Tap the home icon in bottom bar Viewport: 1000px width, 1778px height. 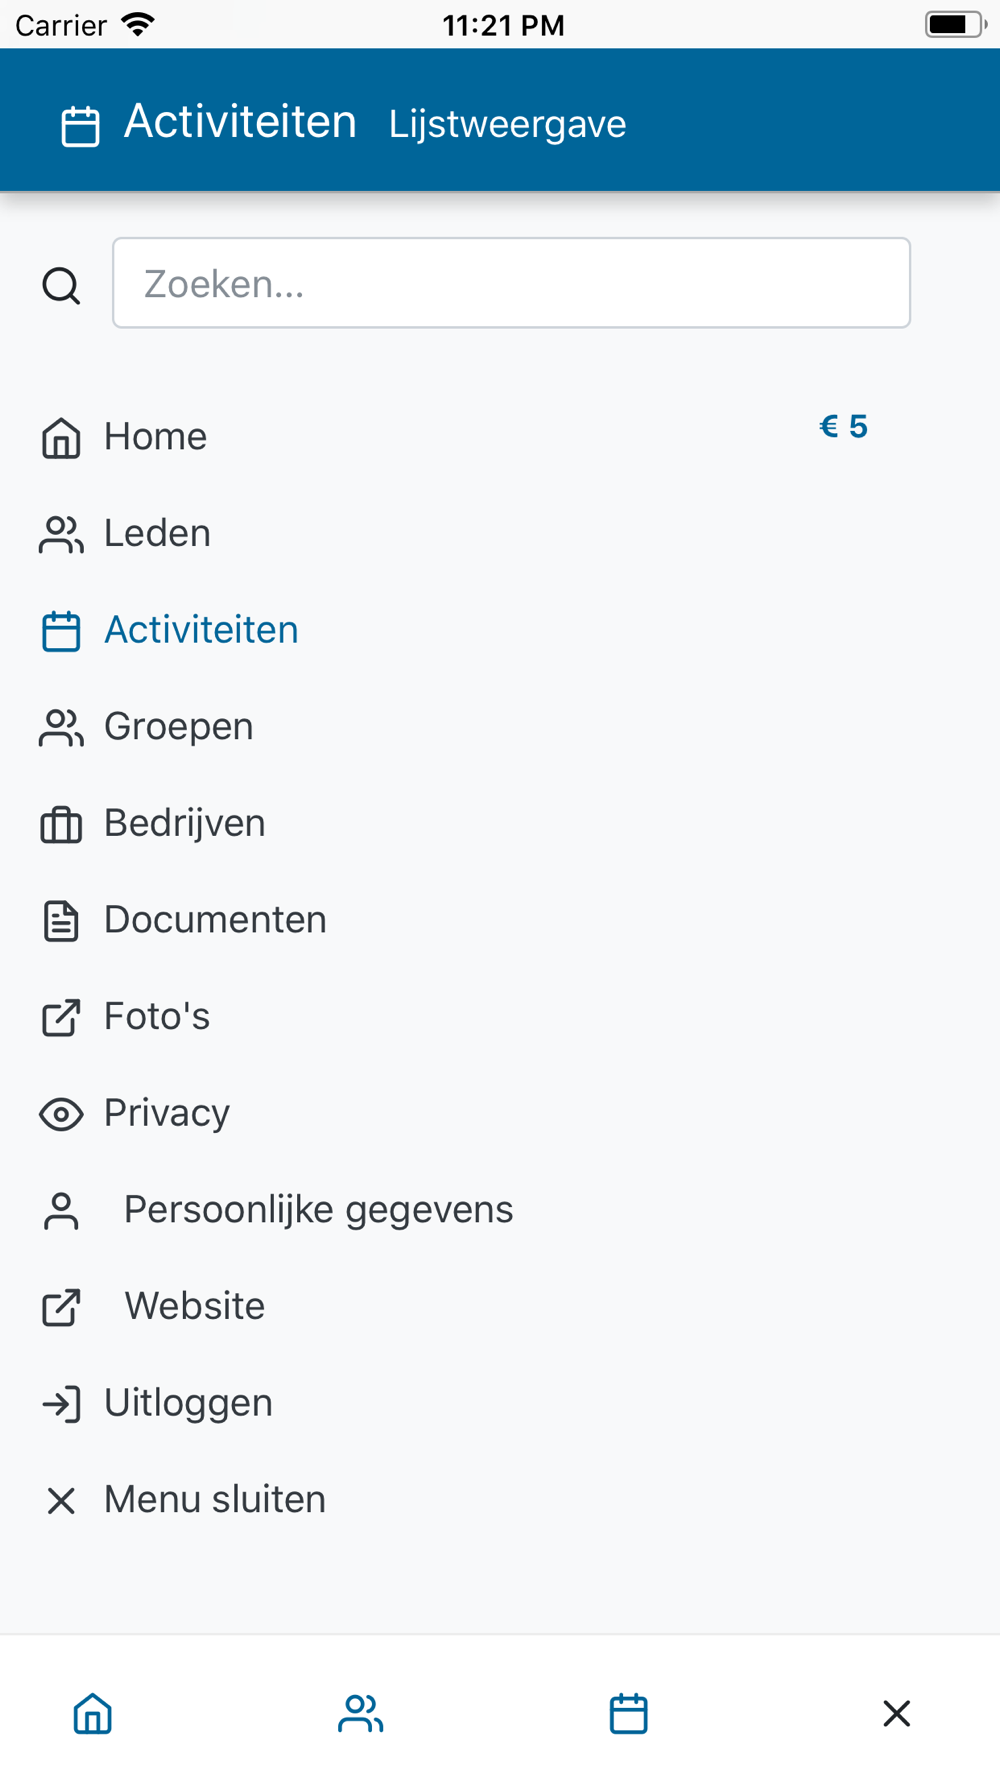93,1713
